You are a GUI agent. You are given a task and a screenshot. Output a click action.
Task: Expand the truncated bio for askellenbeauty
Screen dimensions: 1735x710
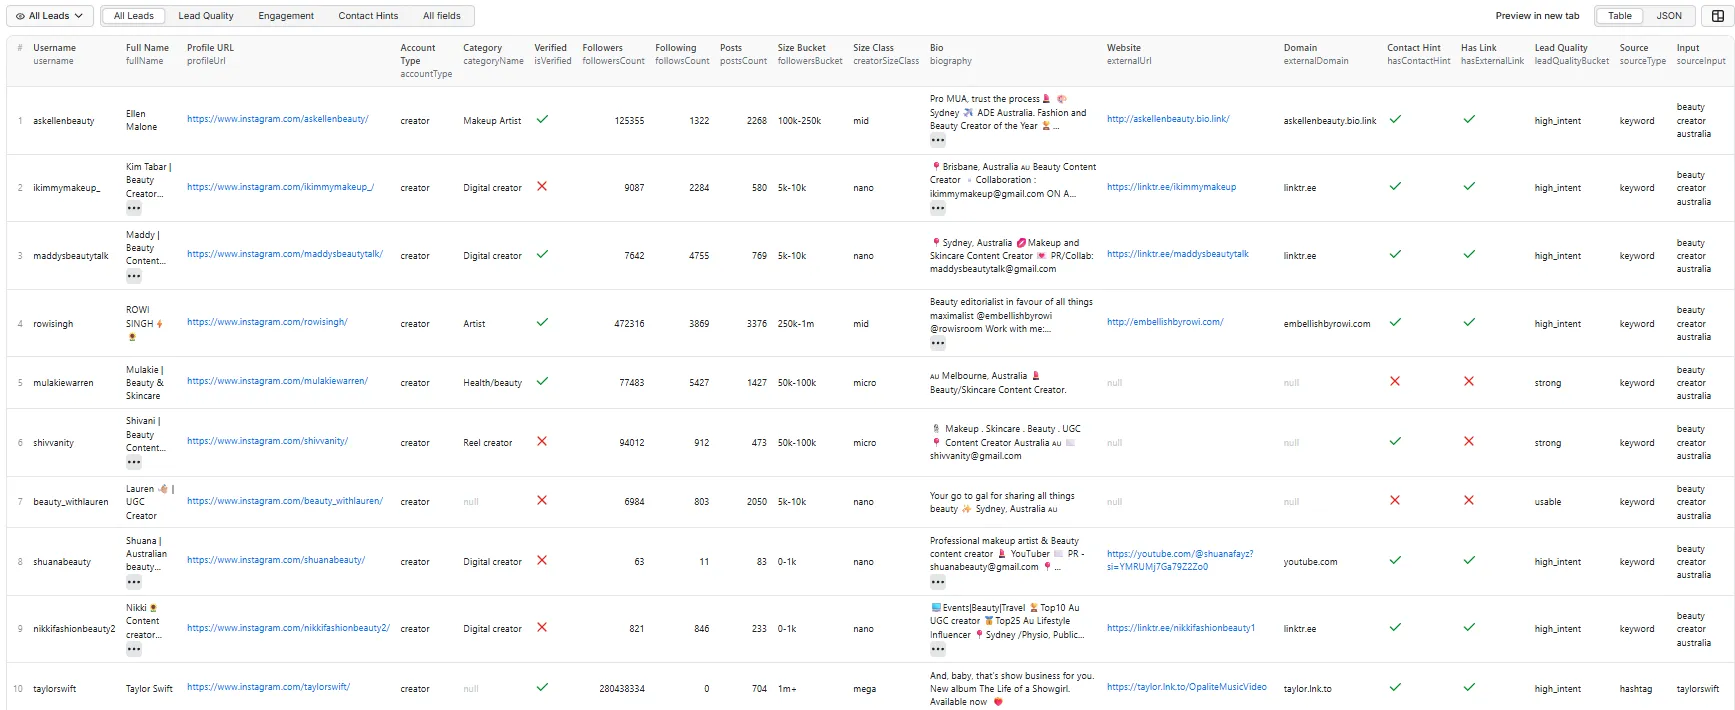[x=938, y=141]
